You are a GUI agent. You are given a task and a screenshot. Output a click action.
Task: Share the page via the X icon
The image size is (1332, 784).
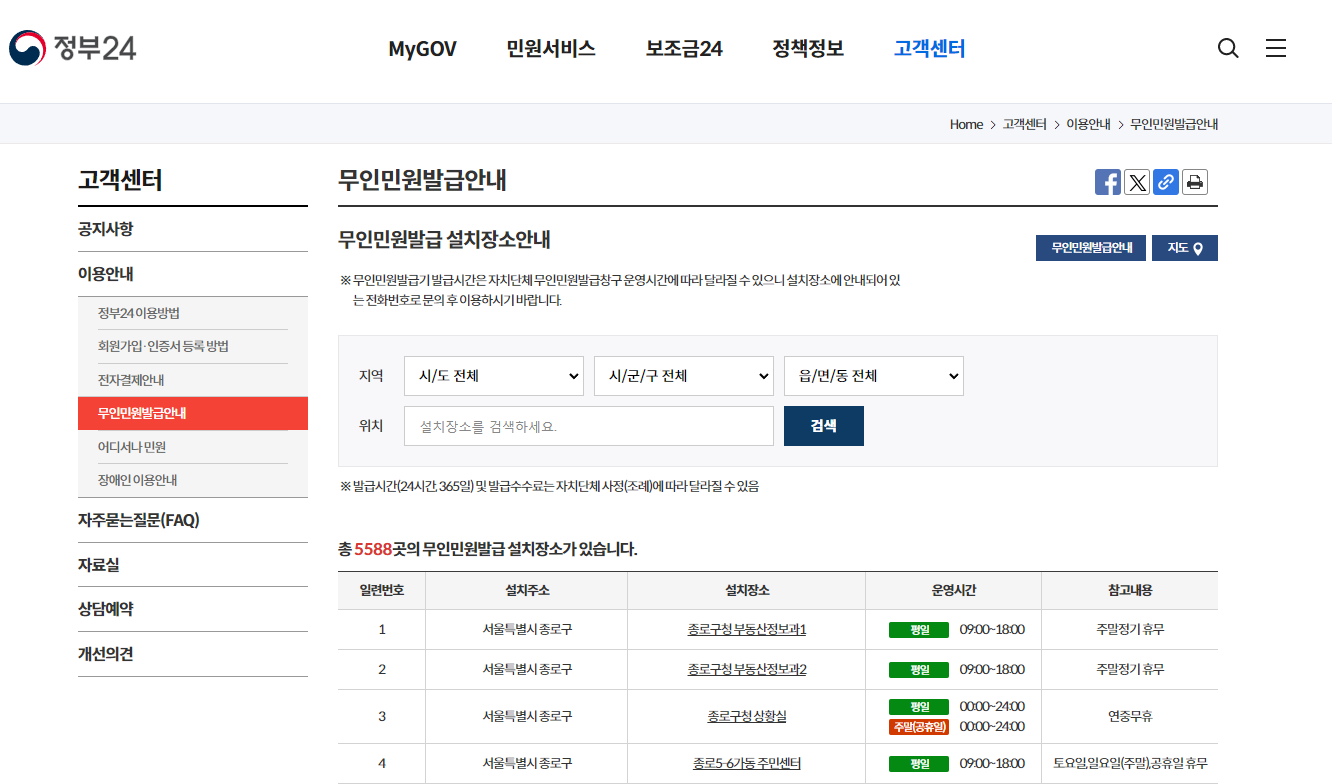tap(1137, 182)
